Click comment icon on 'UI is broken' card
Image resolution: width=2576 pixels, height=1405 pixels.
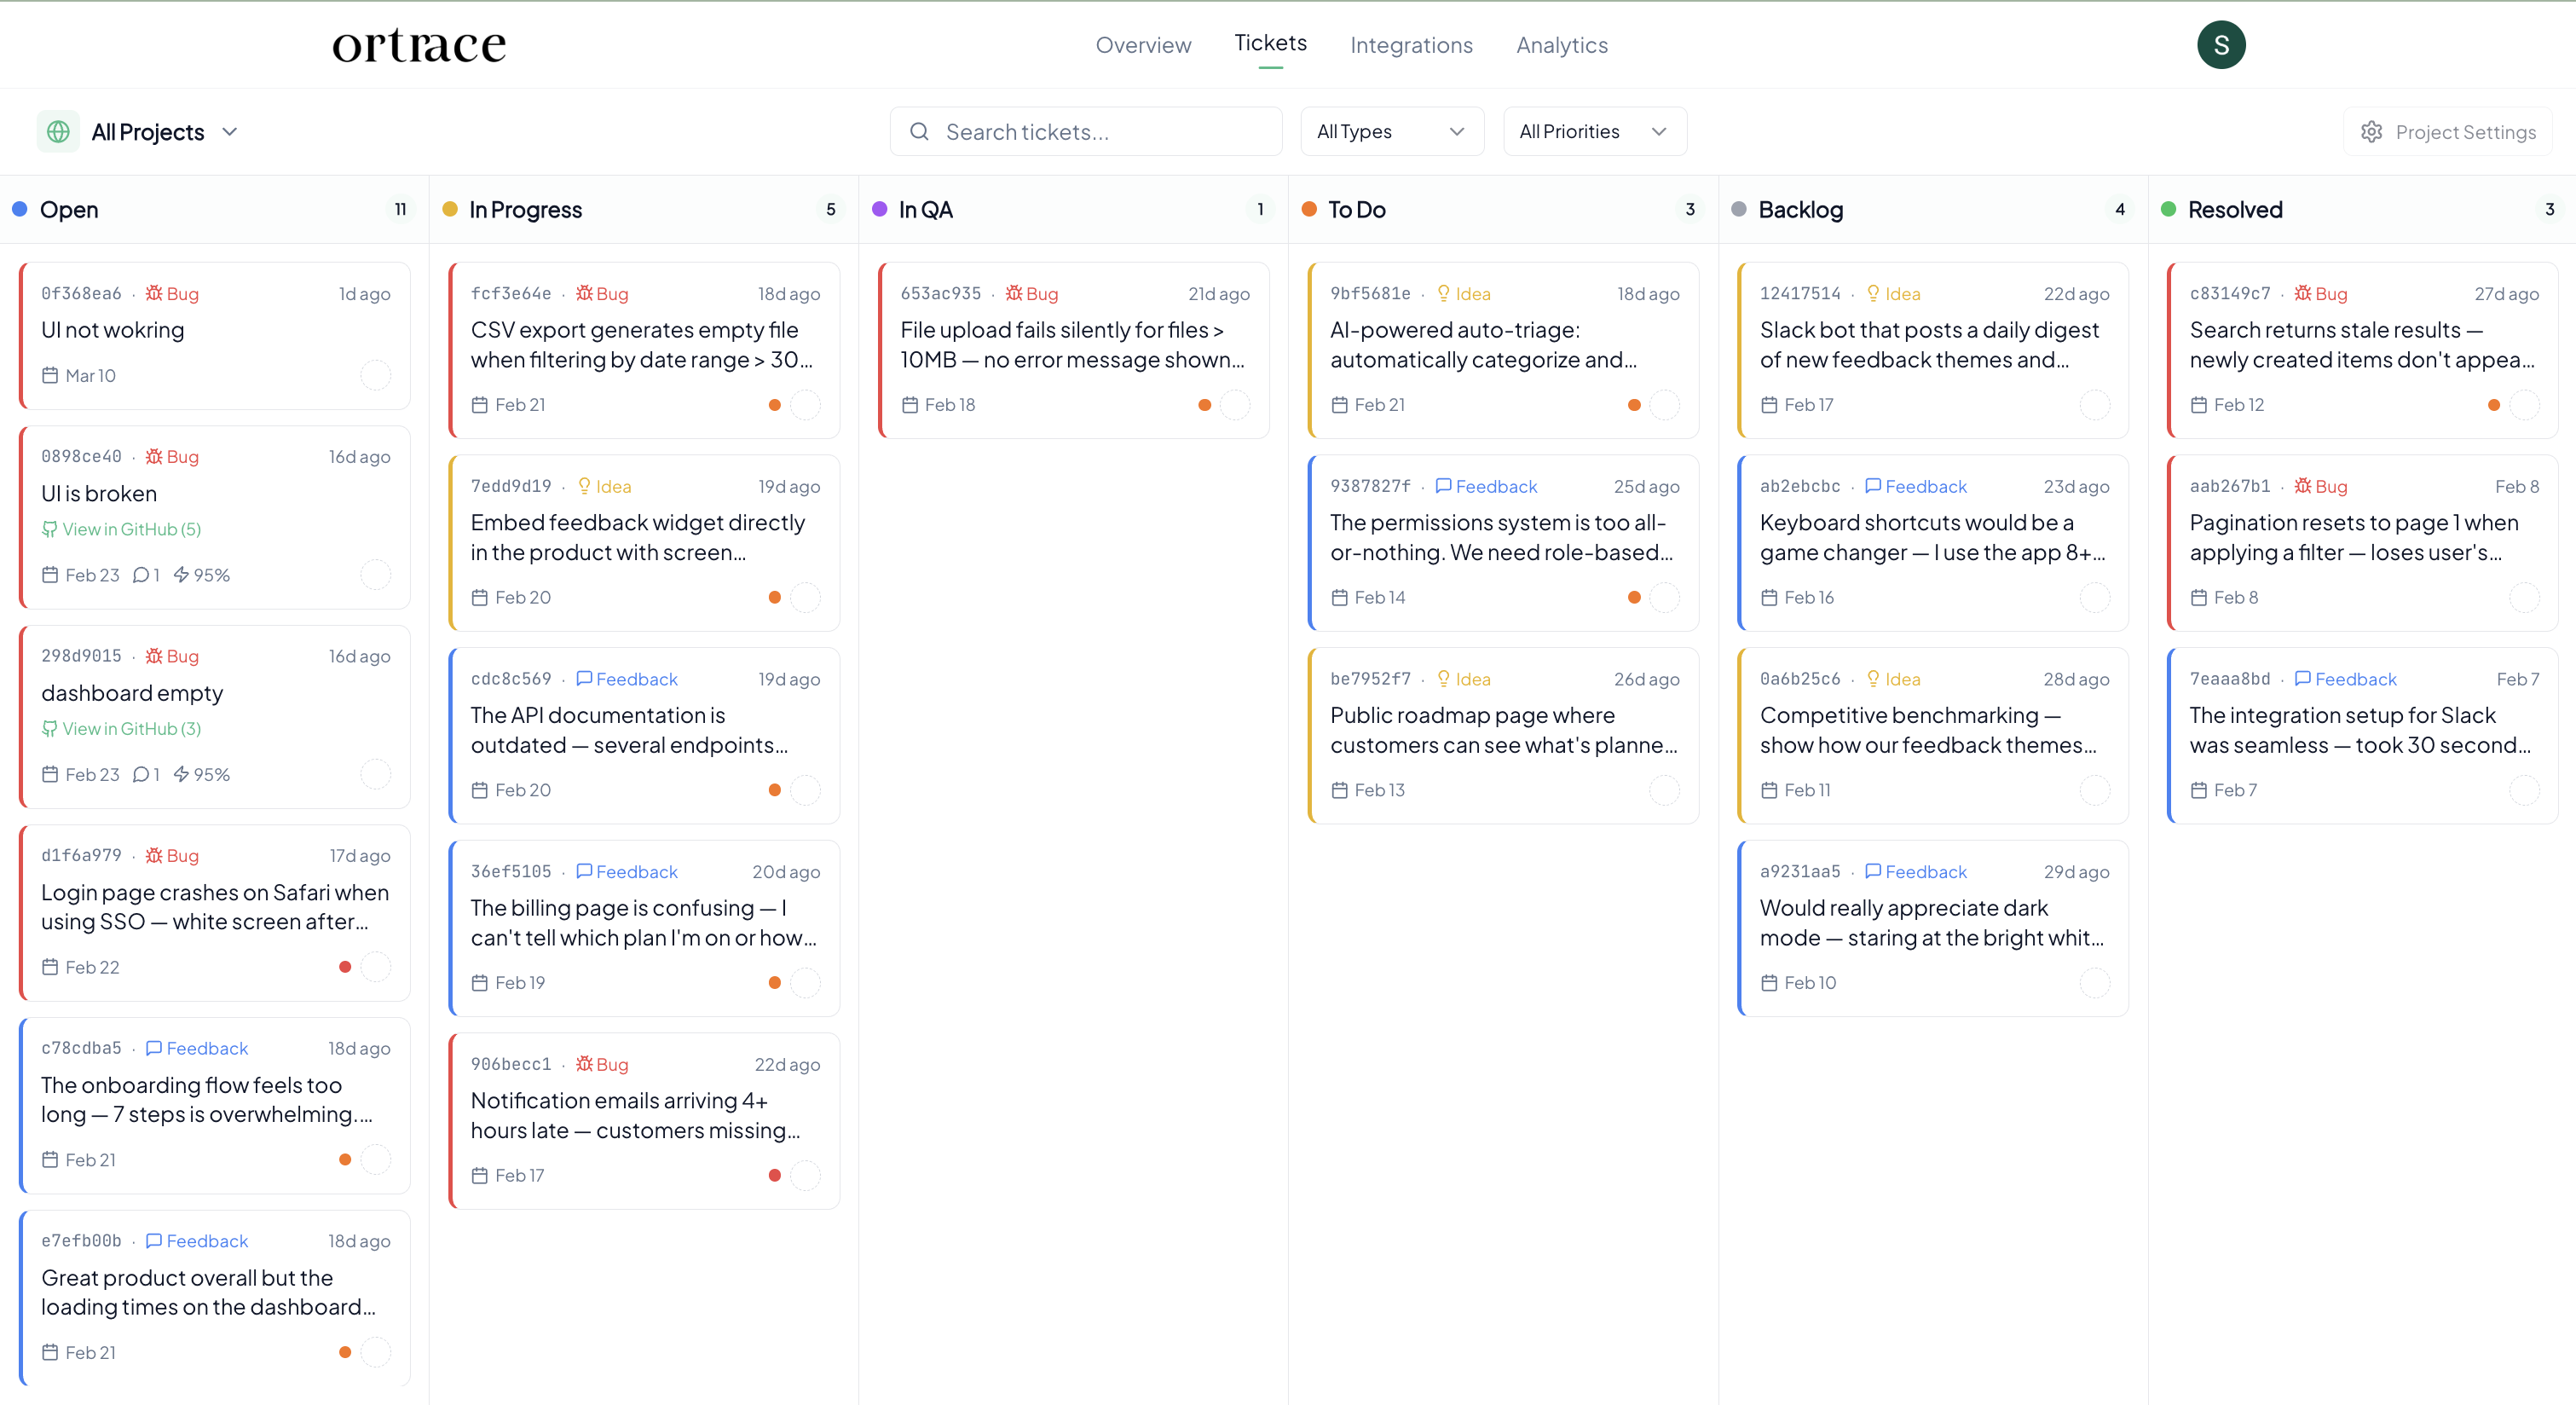point(141,575)
